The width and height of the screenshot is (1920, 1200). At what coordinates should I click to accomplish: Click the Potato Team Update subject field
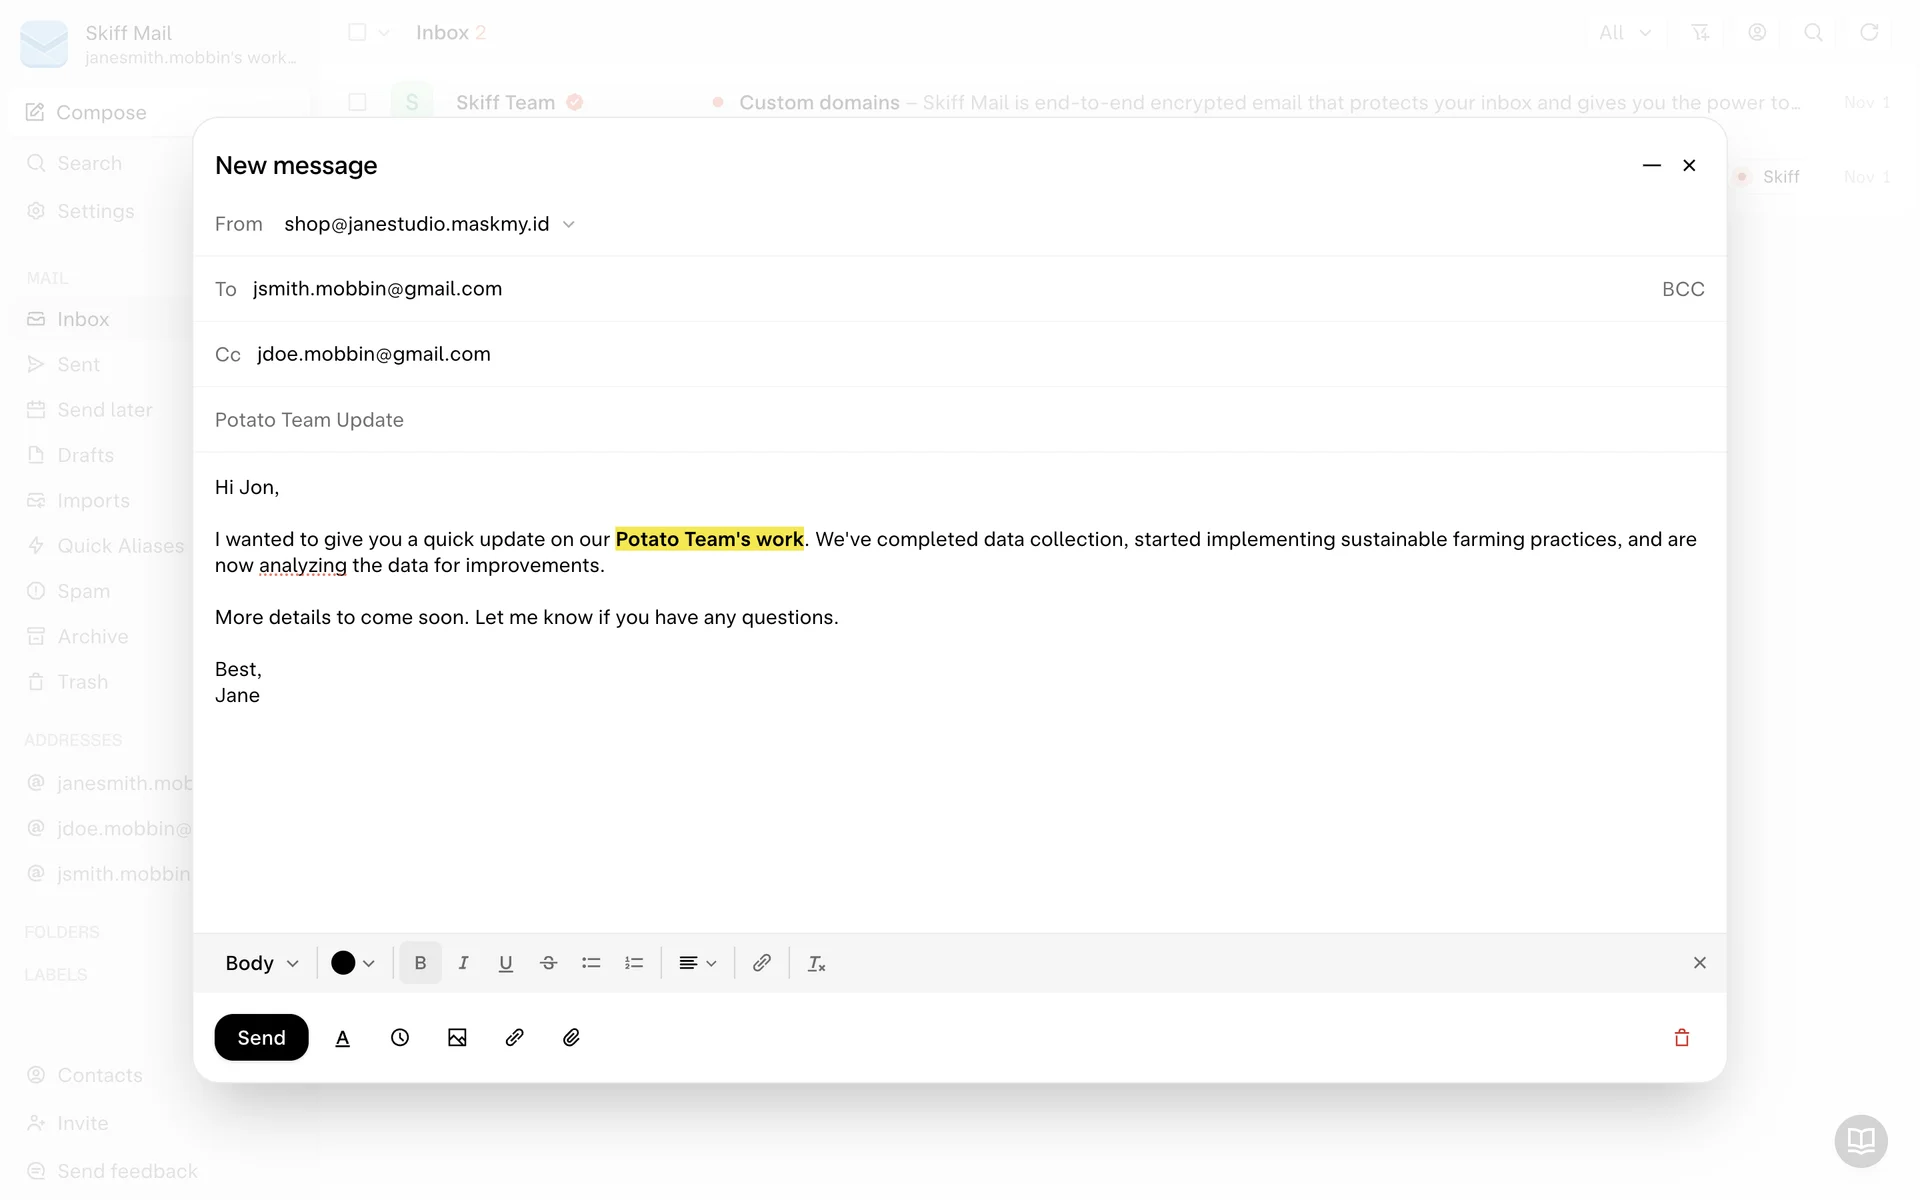[309, 420]
